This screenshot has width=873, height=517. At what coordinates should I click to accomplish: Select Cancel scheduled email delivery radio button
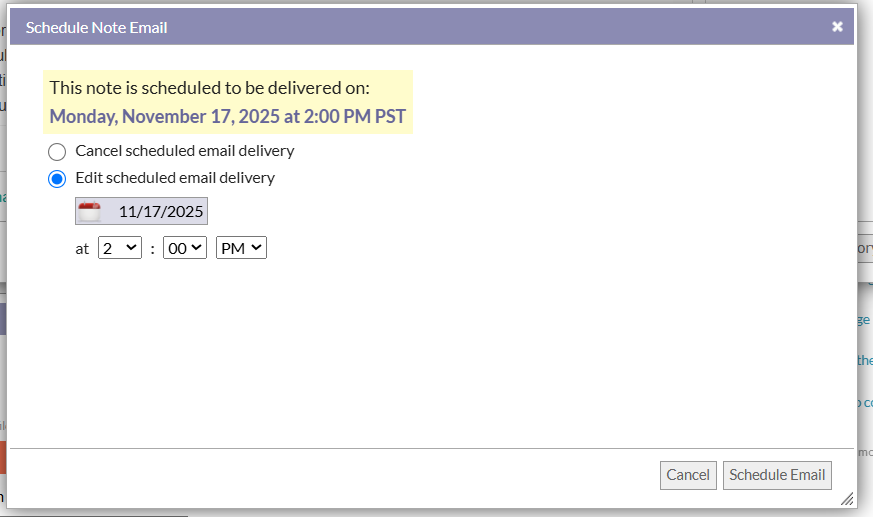(57, 152)
